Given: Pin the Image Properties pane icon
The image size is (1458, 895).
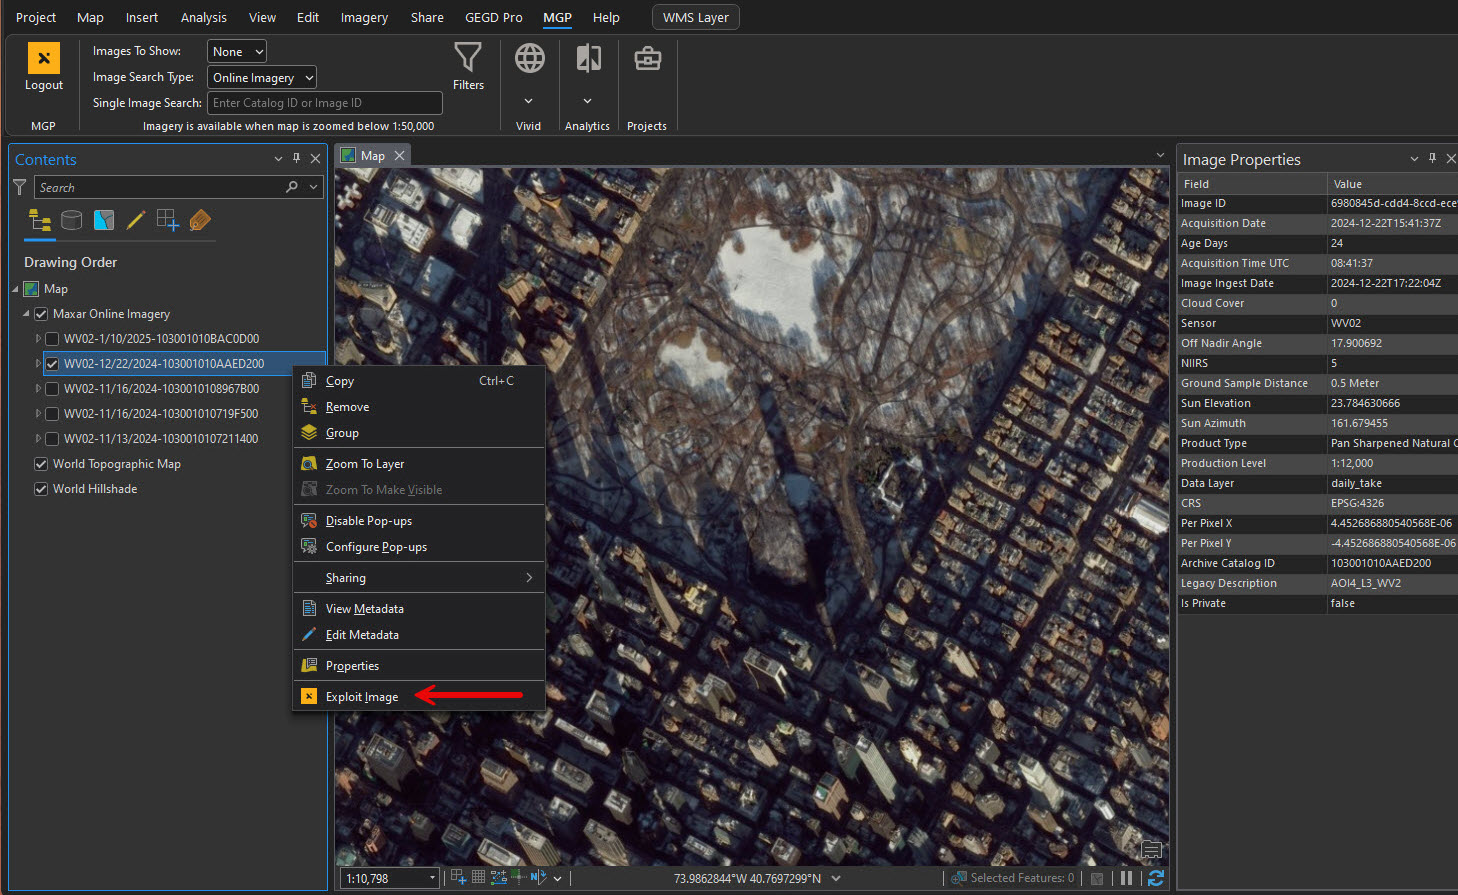Looking at the screenshot, I should [1433, 158].
